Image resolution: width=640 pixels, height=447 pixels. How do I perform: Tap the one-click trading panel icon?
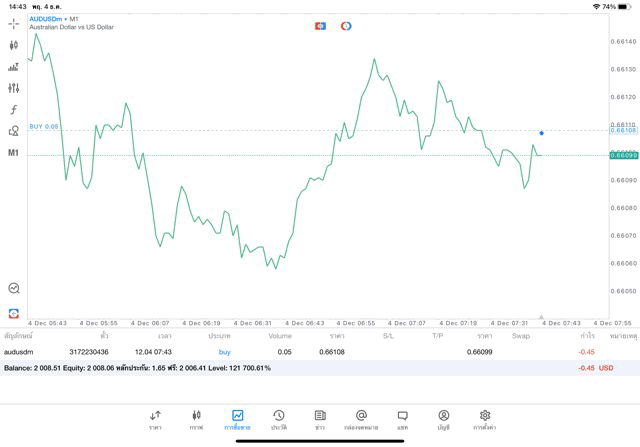pyautogui.click(x=14, y=313)
